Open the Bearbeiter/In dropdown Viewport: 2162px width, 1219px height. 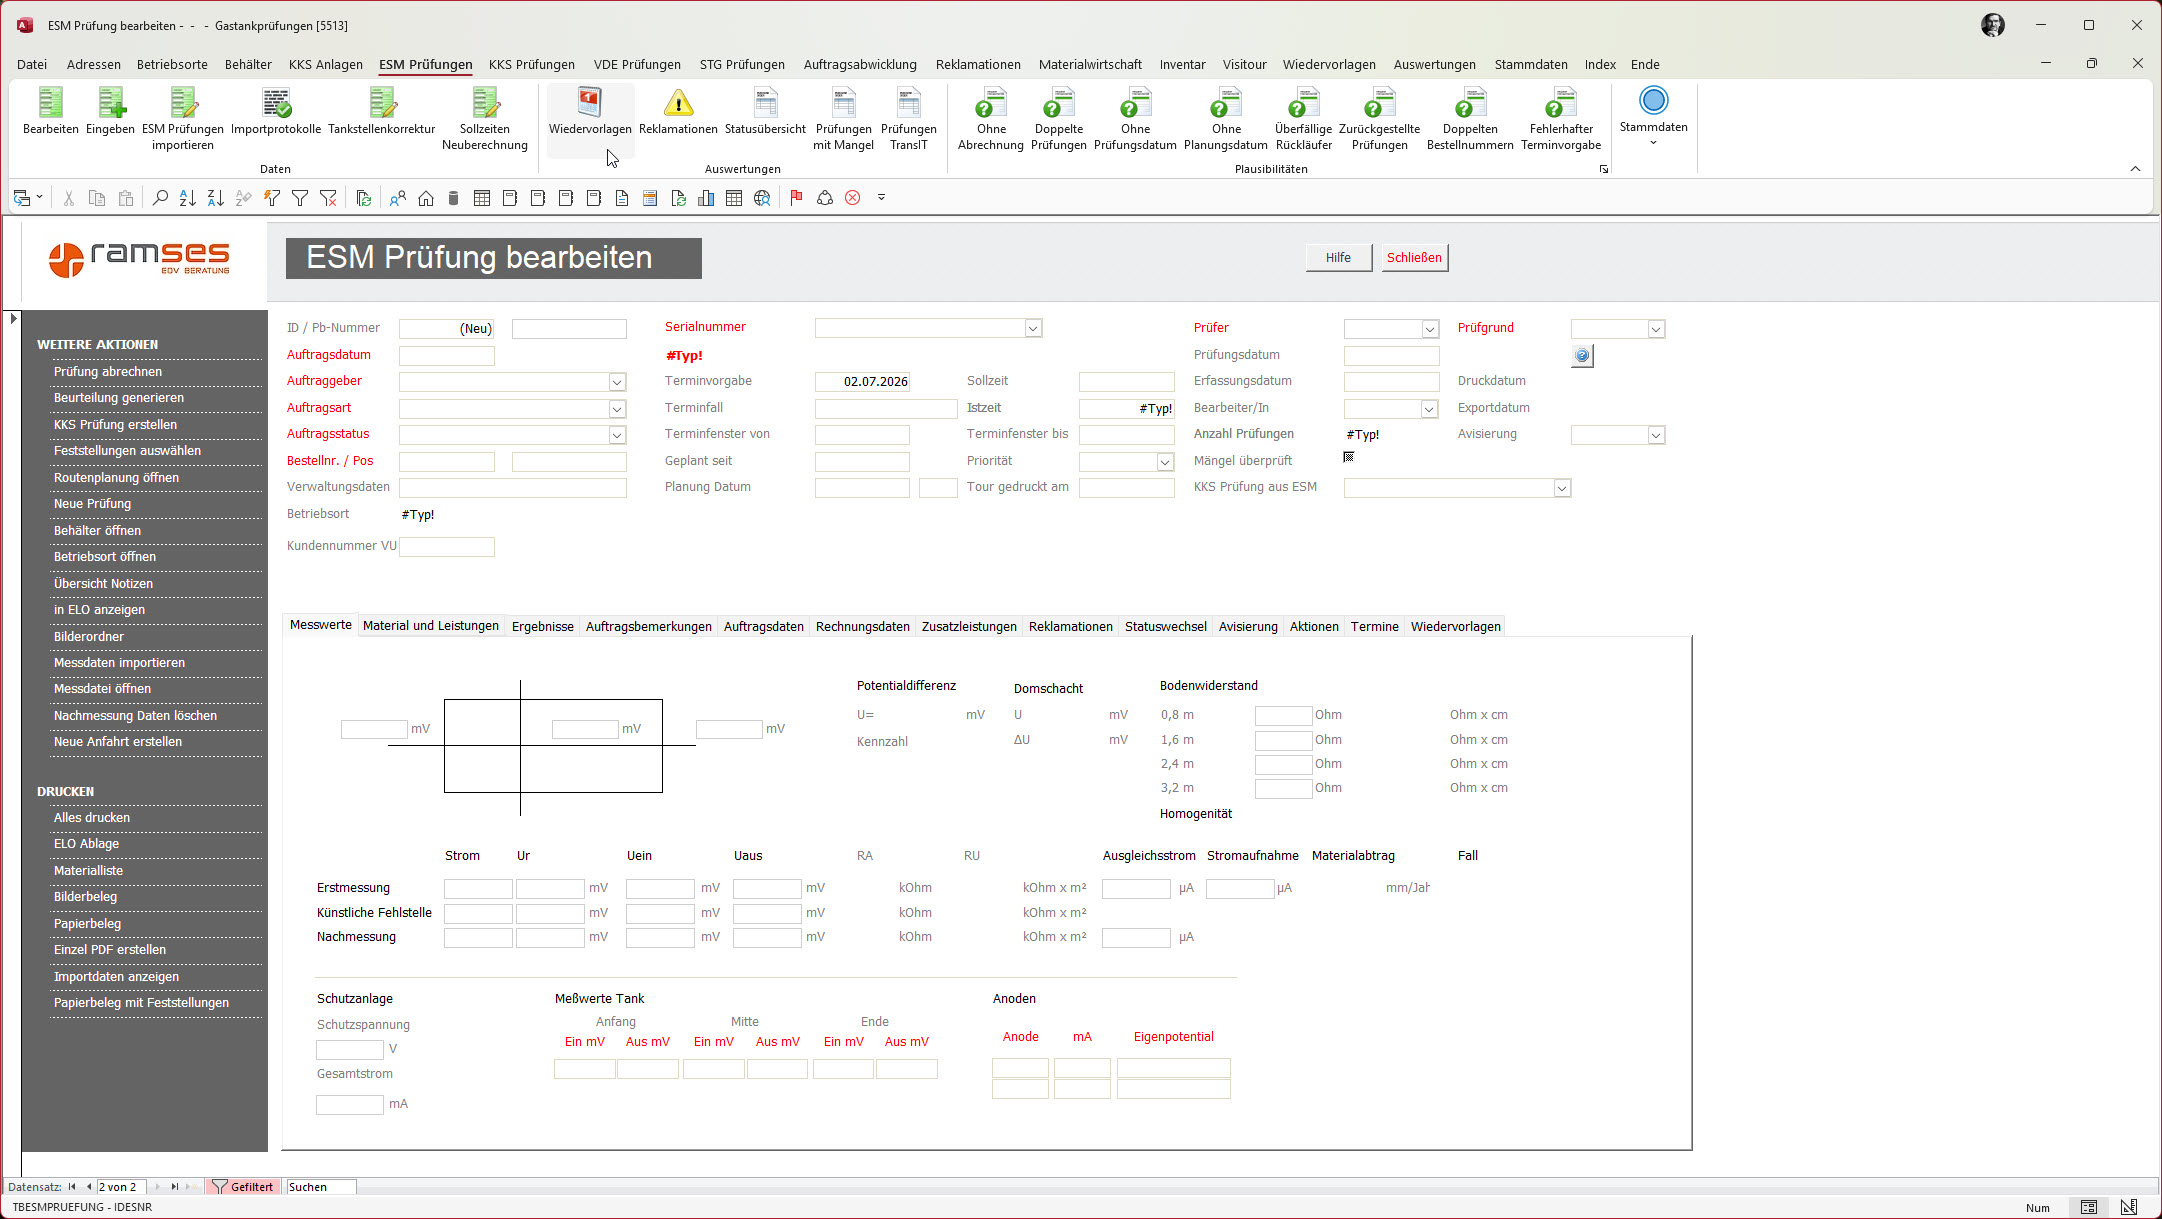click(1430, 409)
